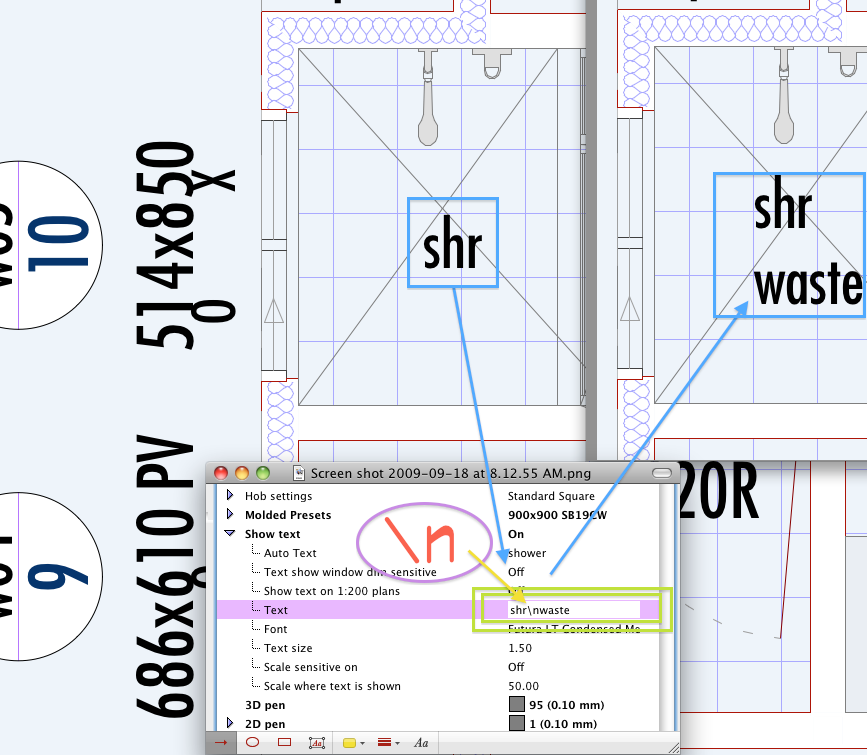867x755 pixels.
Task: Open the line thickness dropdown
Action: pyautogui.click(x=389, y=742)
